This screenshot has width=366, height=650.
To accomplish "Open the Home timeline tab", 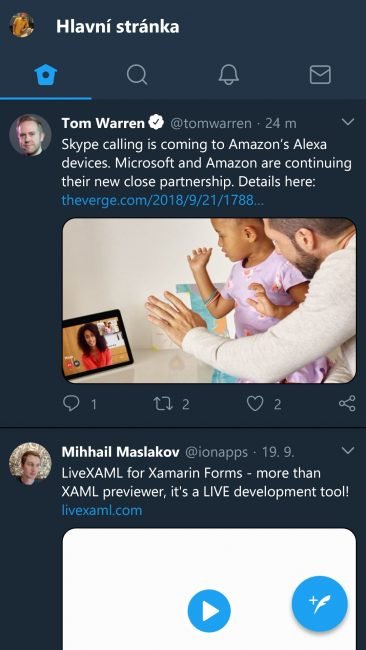I will coord(46,75).
